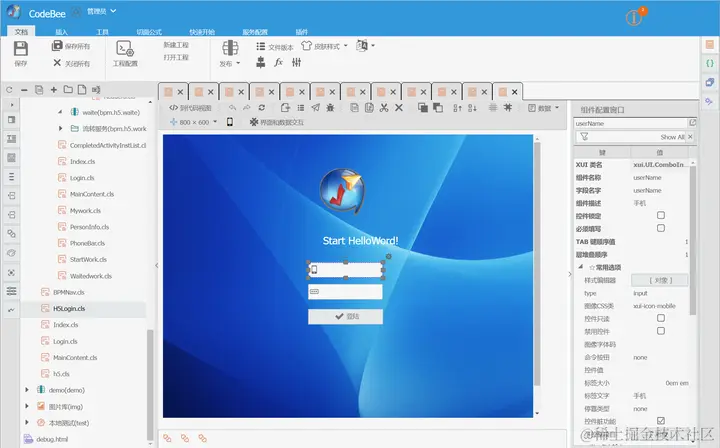This screenshot has width=720, height=448.
Task: Select the 快速开始 ribbon tab
Action: (x=202, y=32)
